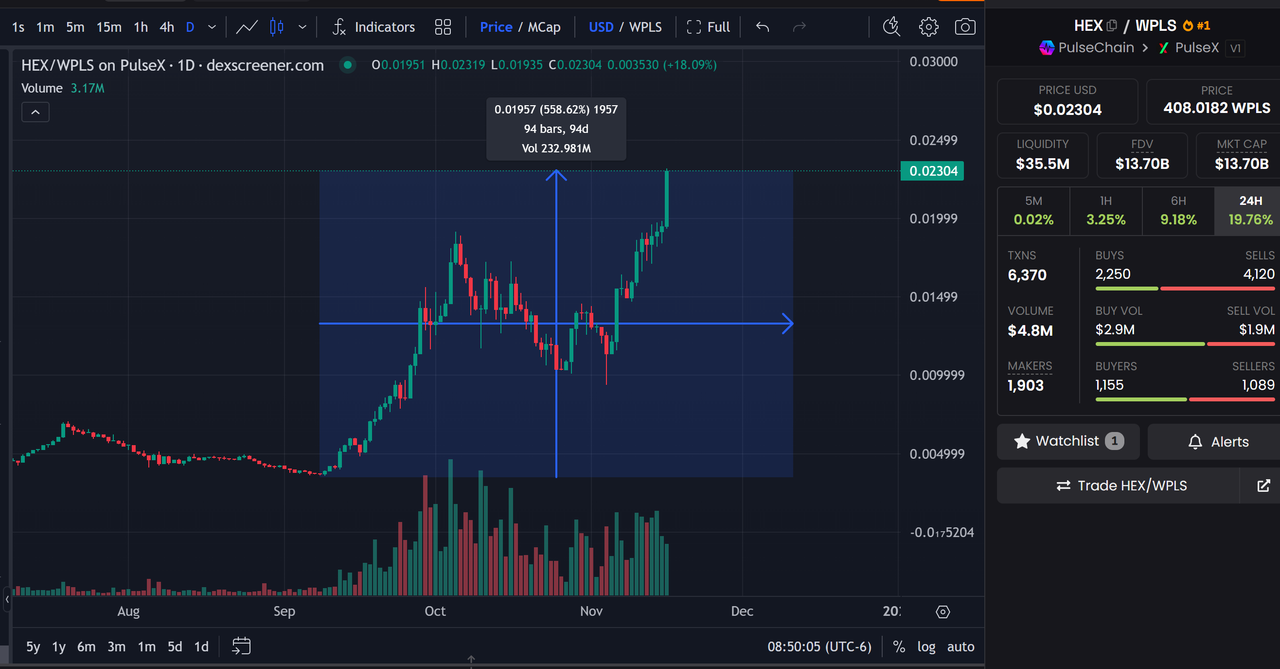This screenshot has width=1280, height=669.
Task: Switch chart denomination to WPLS
Action: coord(645,27)
